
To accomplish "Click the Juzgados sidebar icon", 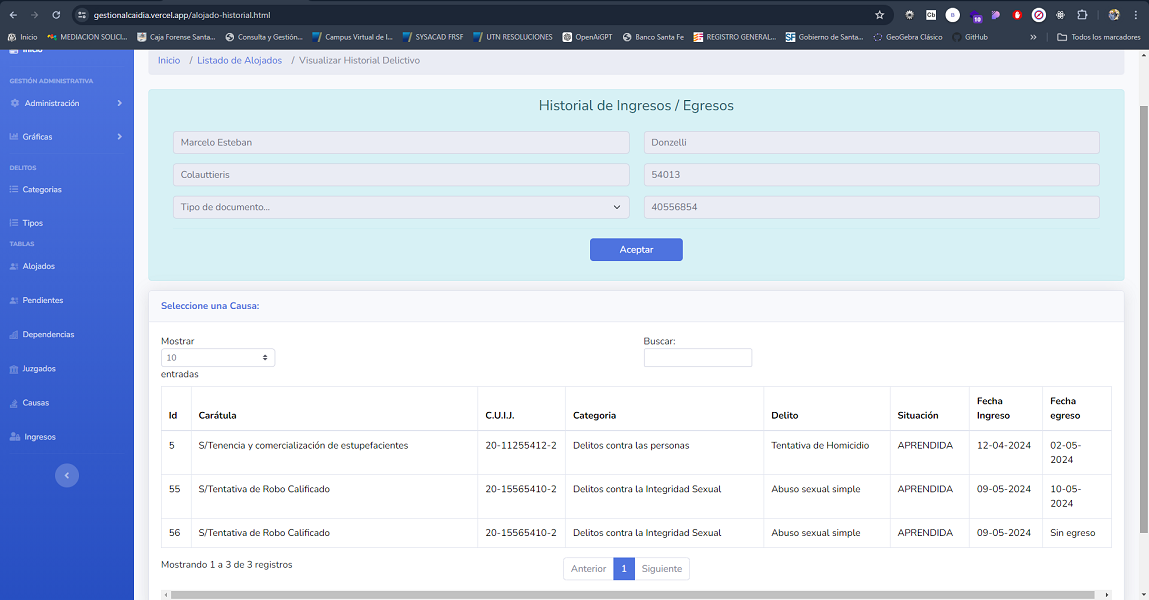I will [14, 369].
